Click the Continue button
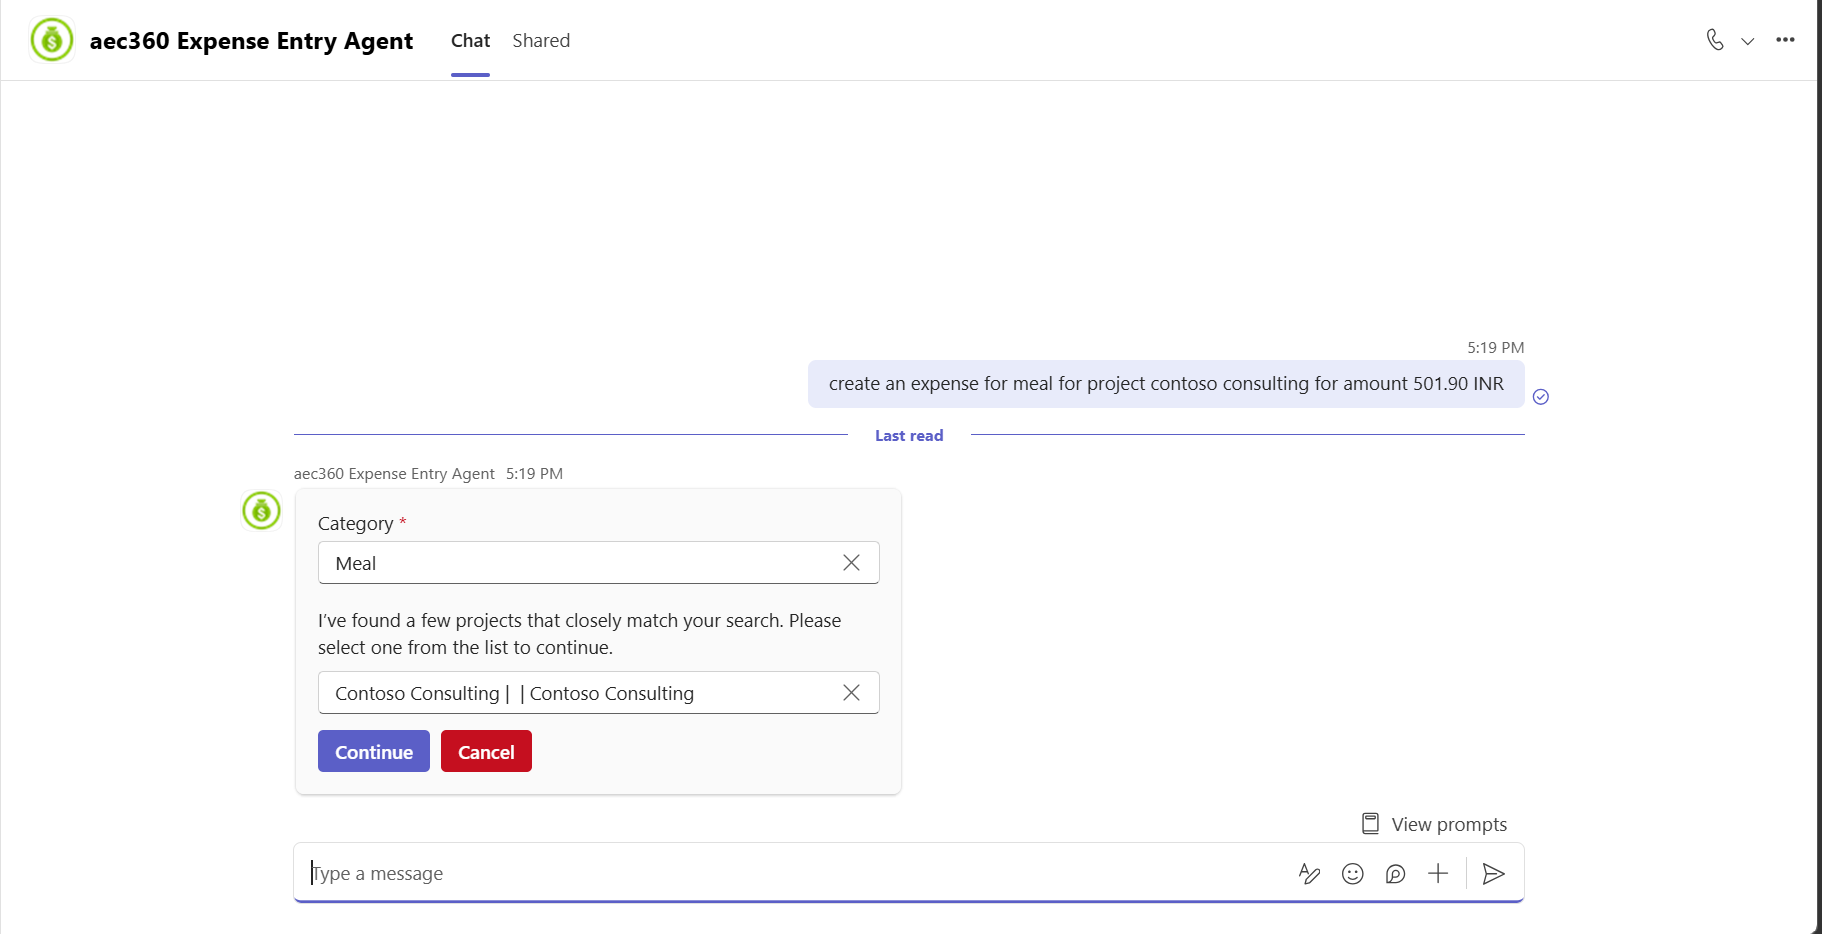Image resolution: width=1822 pixels, height=934 pixels. 374,751
